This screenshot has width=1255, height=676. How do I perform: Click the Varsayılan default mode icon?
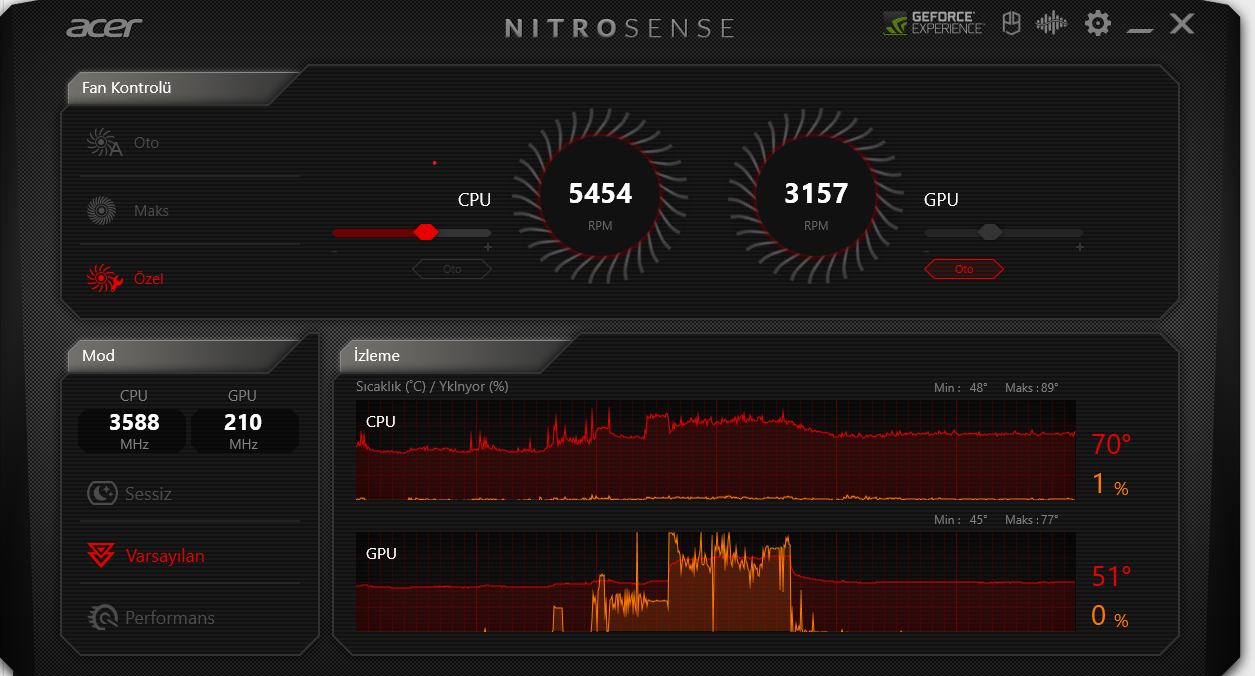coord(101,555)
